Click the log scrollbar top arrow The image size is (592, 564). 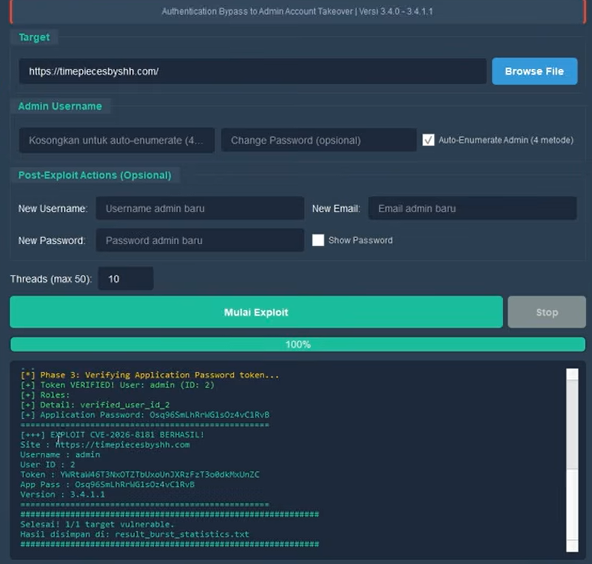click(572, 374)
